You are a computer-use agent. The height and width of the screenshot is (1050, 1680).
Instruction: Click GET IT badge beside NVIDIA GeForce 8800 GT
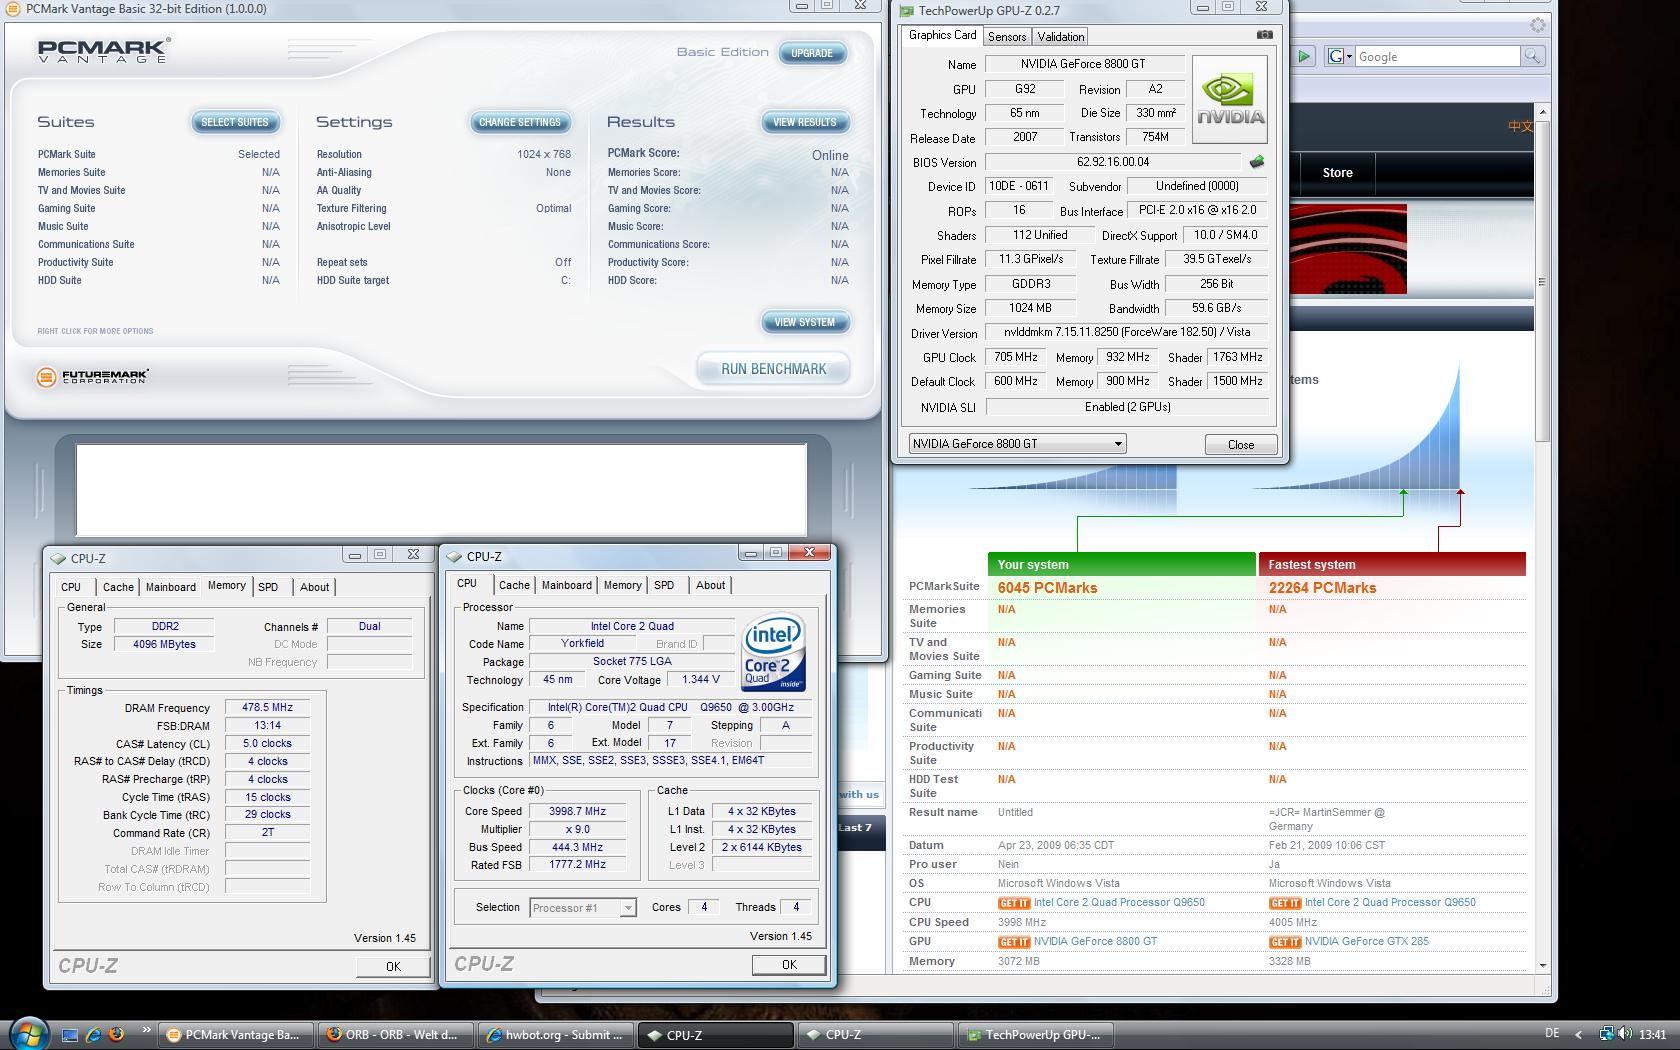[1013, 942]
